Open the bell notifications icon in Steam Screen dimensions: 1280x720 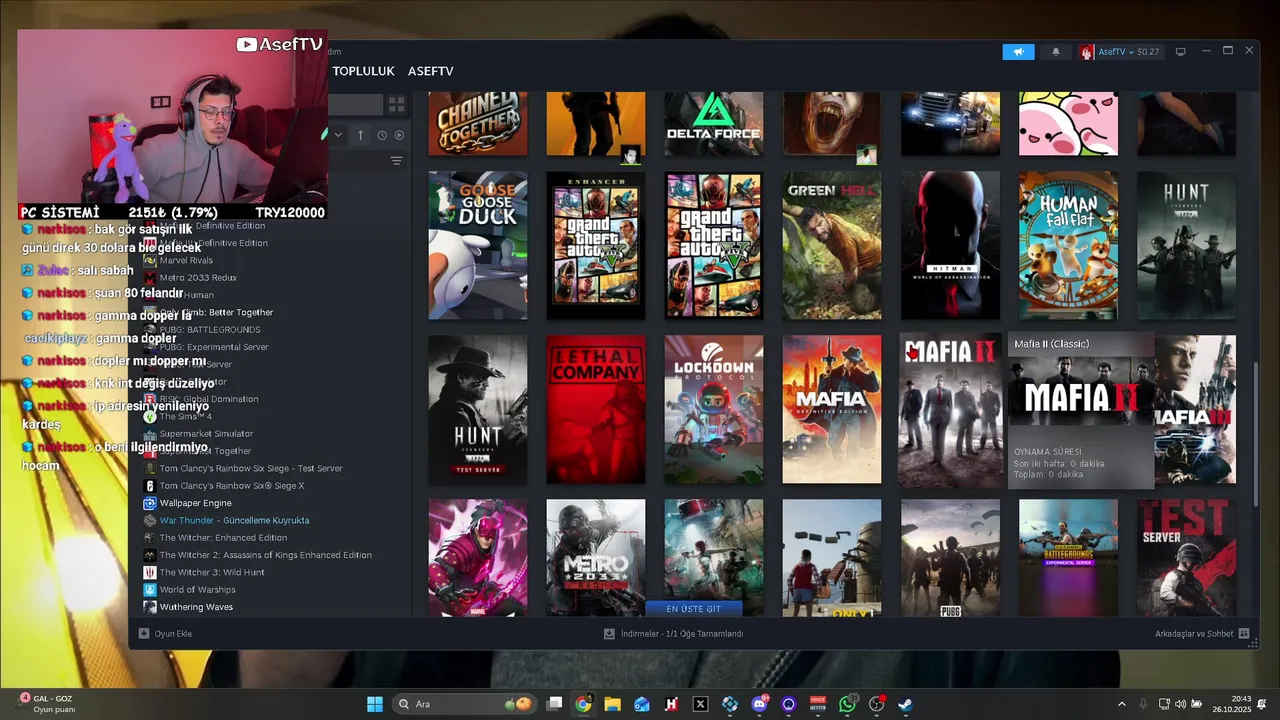(1055, 52)
